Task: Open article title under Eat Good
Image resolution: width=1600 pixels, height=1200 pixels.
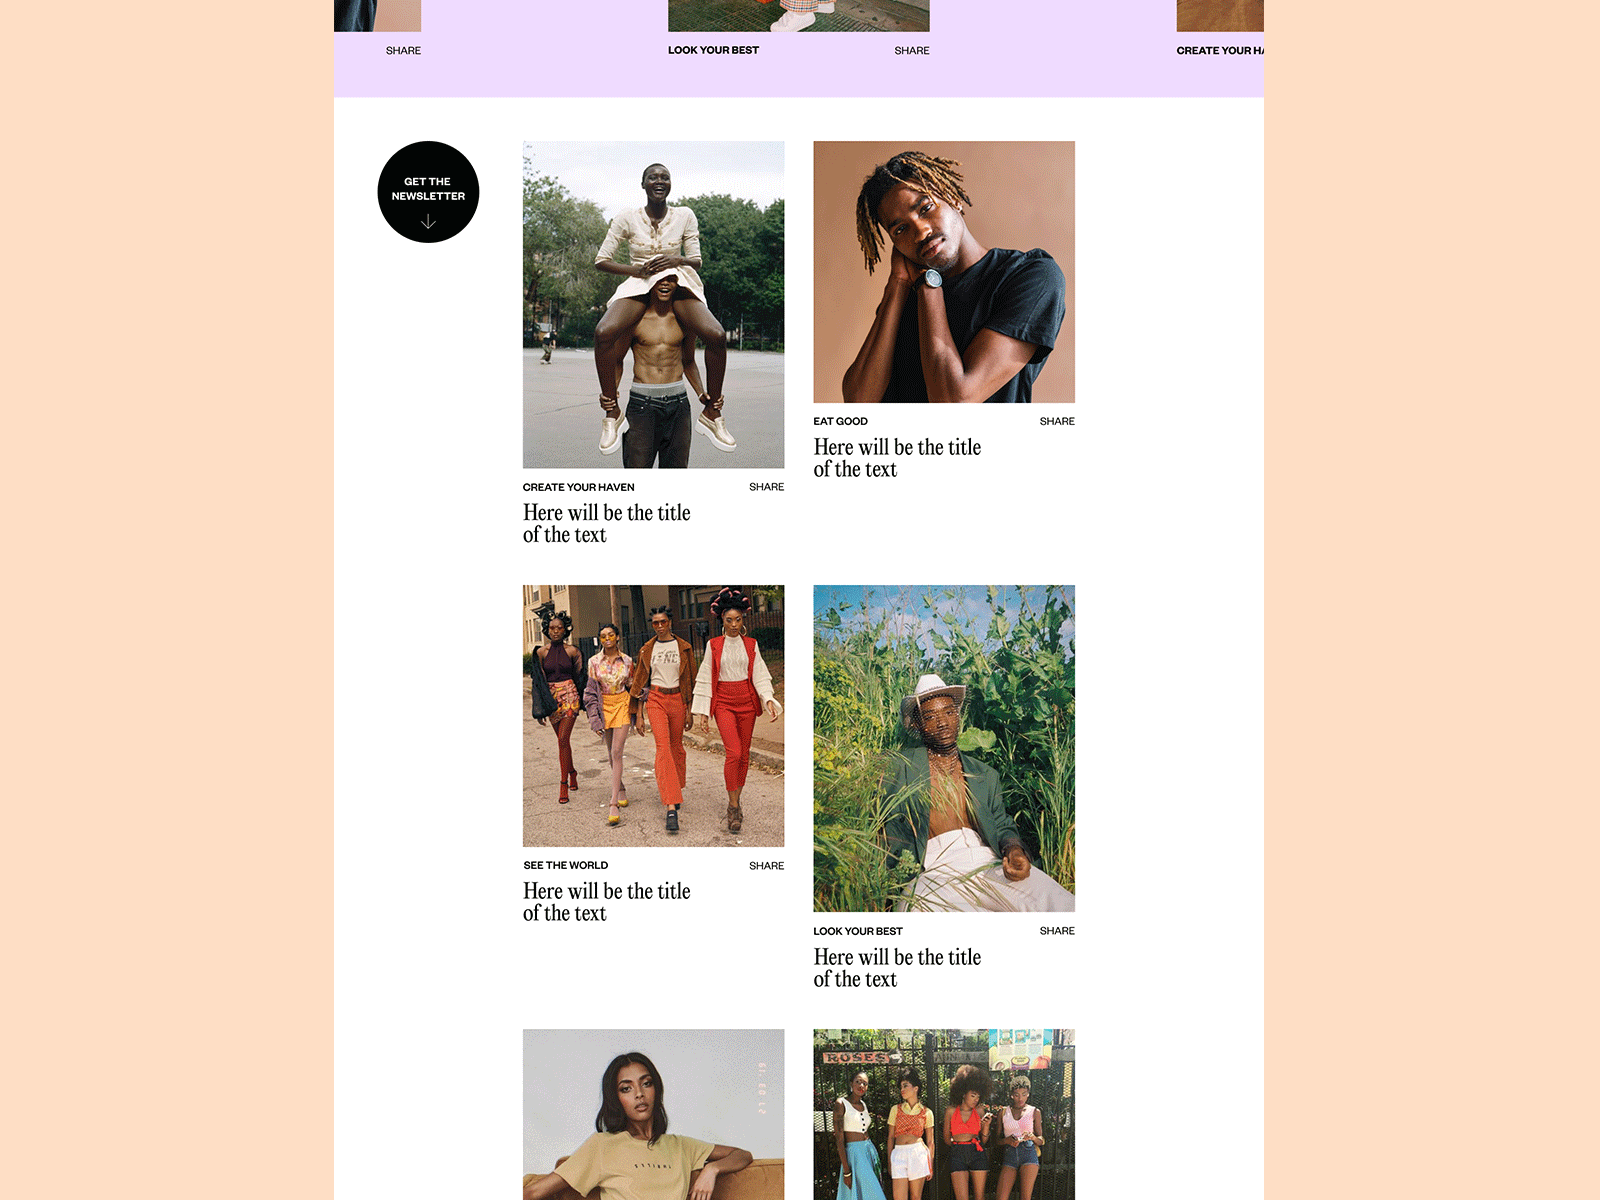Action: [x=897, y=458]
